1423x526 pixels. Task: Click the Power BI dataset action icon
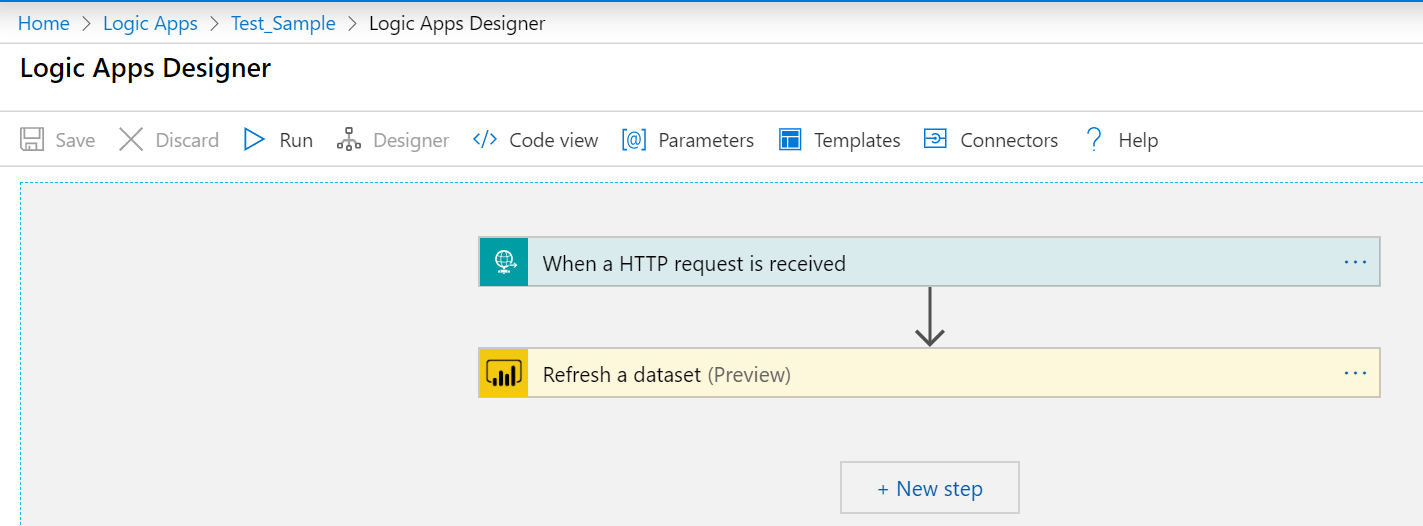tap(503, 374)
